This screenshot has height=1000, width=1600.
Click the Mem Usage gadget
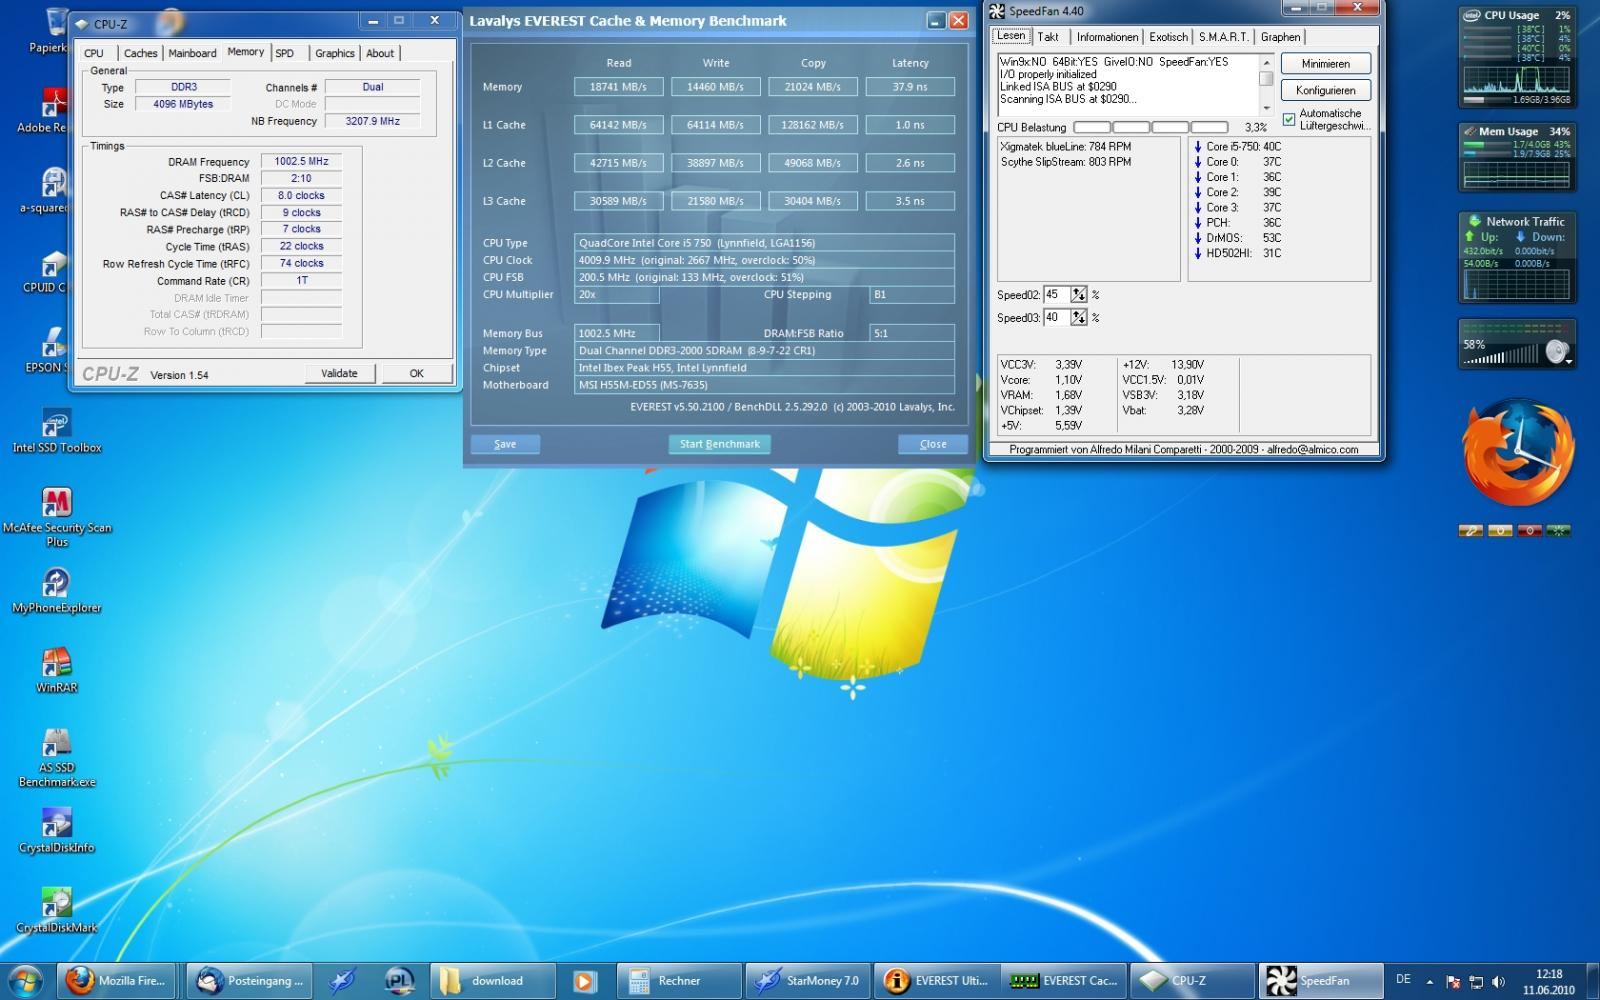pos(1517,157)
